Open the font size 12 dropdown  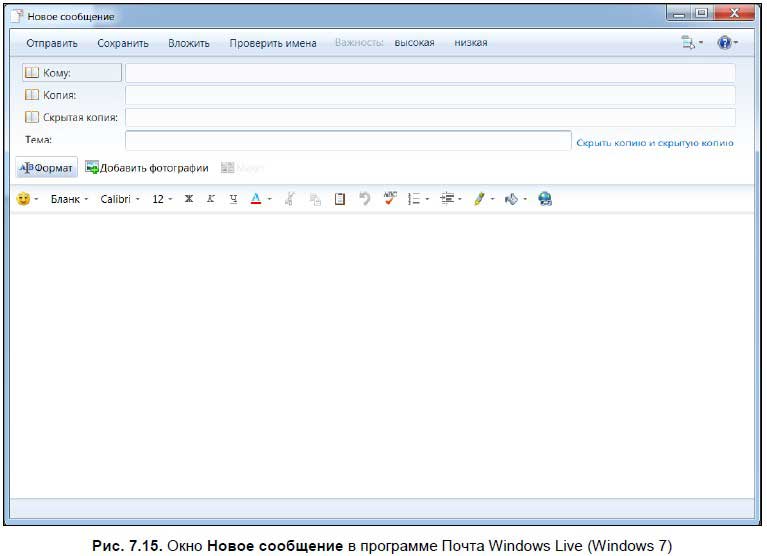tap(162, 199)
